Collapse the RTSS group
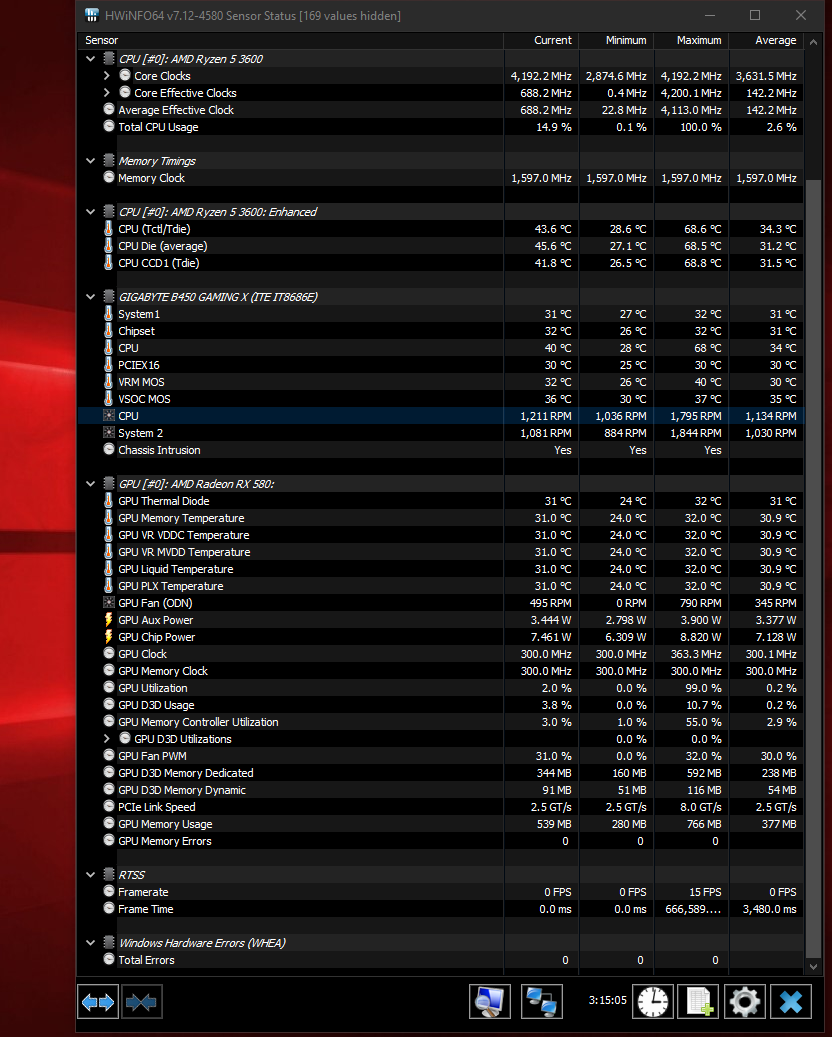The height and width of the screenshot is (1037, 832). [91, 875]
